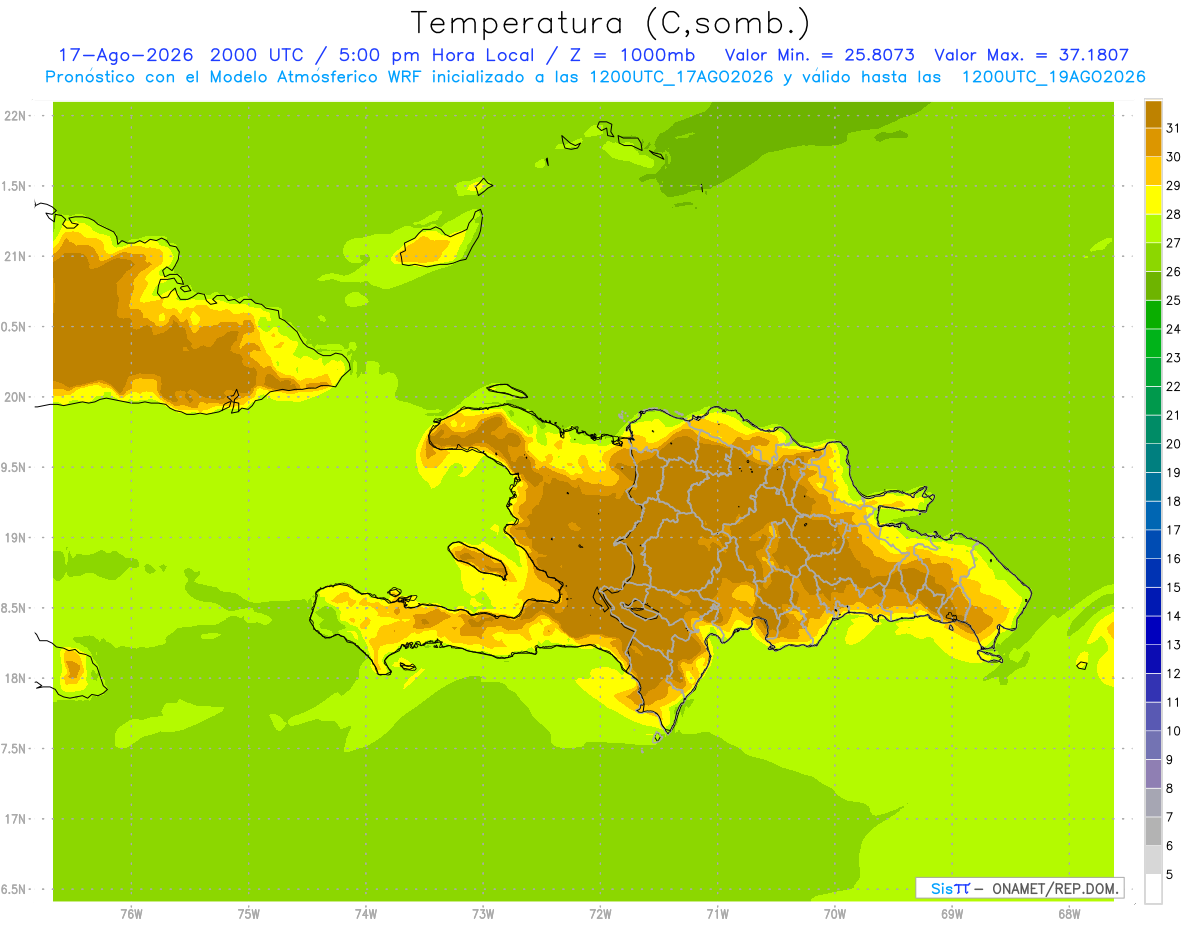The width and height of the screenshot is (1200, 927).
Task: Click the "ONAMET/REP.DOM." credit label
Action: pyautogui.click(x=1055, y=888)
